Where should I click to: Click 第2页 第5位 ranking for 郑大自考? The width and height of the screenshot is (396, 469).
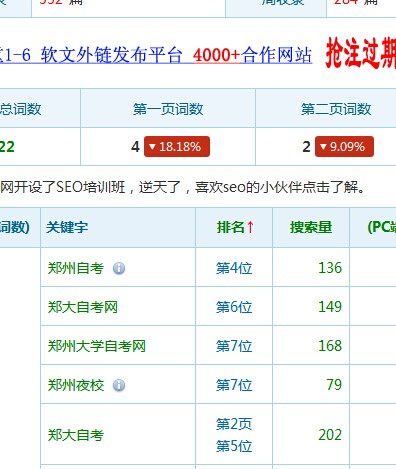coord(234,435)
